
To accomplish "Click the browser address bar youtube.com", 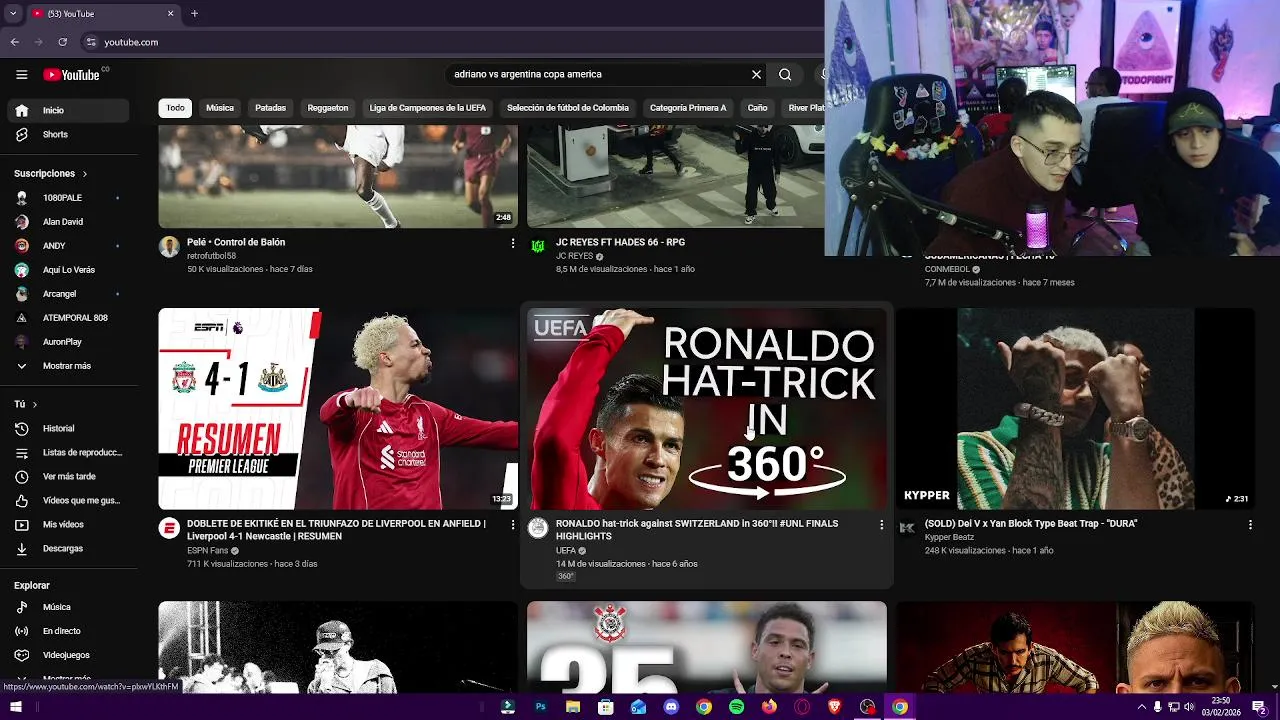I will coord(131,42).
